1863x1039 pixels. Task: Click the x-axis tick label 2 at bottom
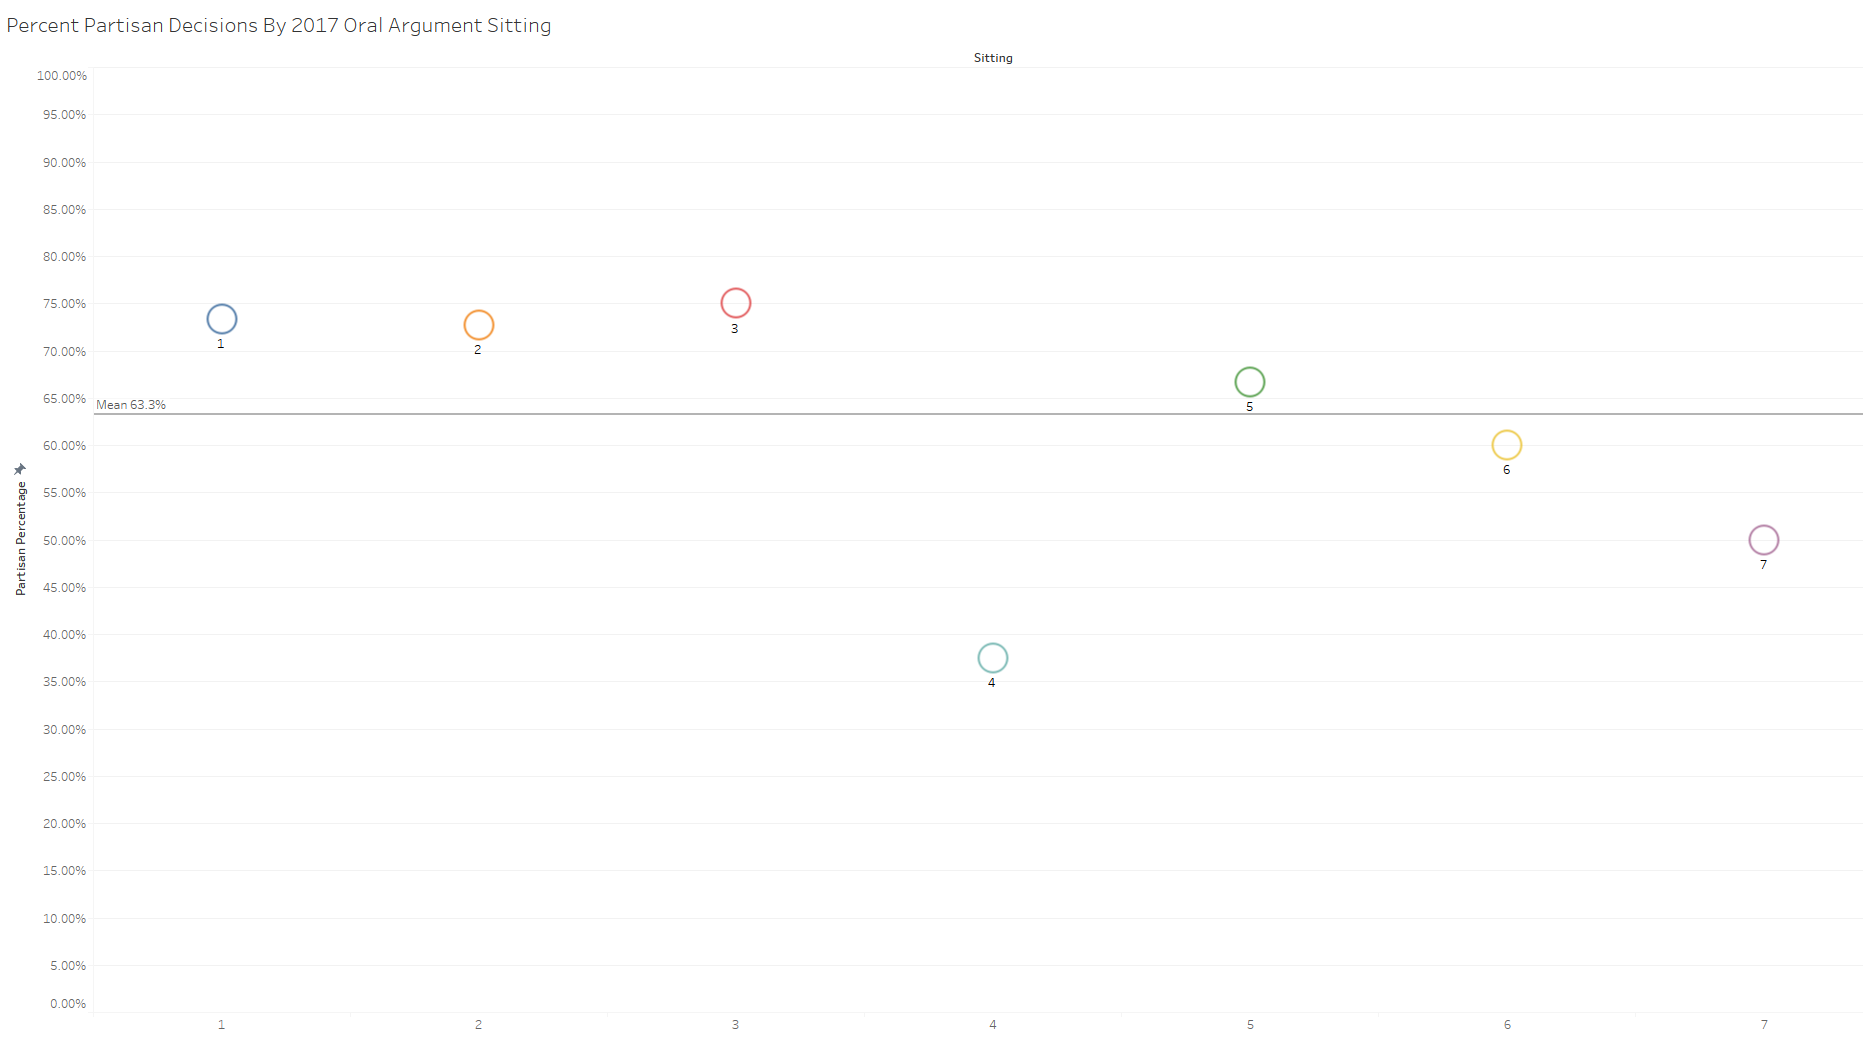click(x=479, y=1025)
